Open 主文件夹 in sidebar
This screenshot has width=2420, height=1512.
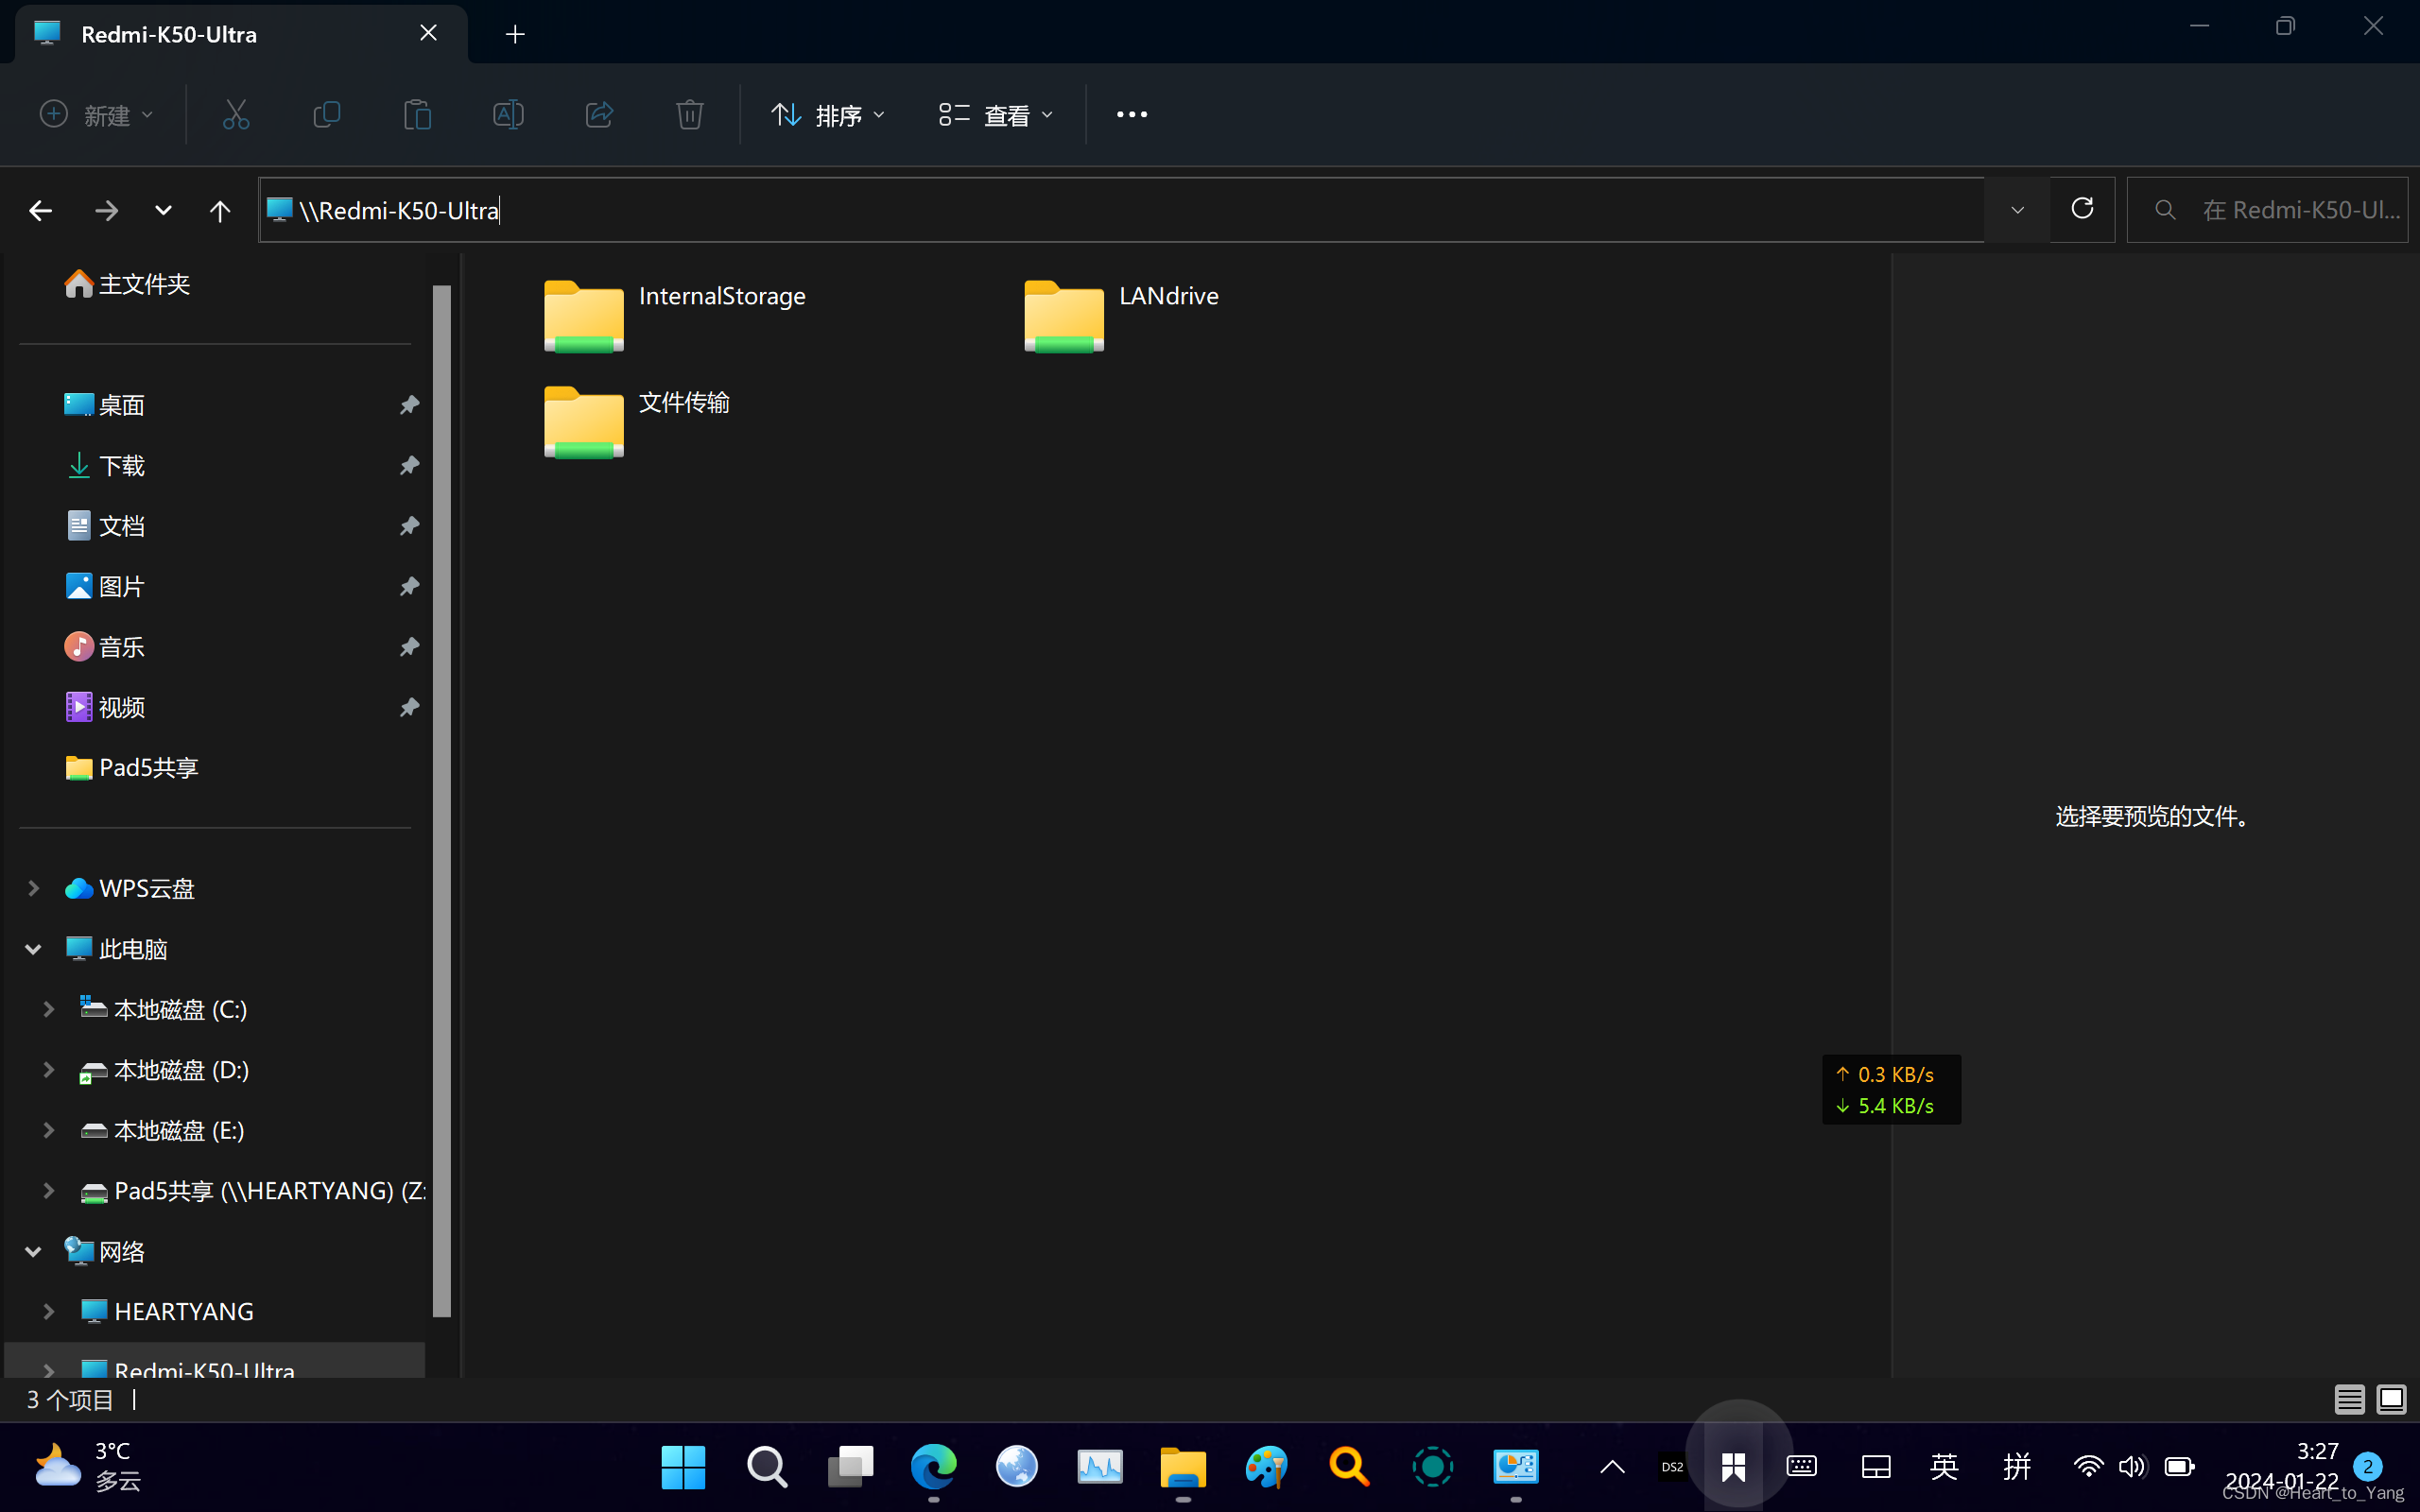[127, 284]
